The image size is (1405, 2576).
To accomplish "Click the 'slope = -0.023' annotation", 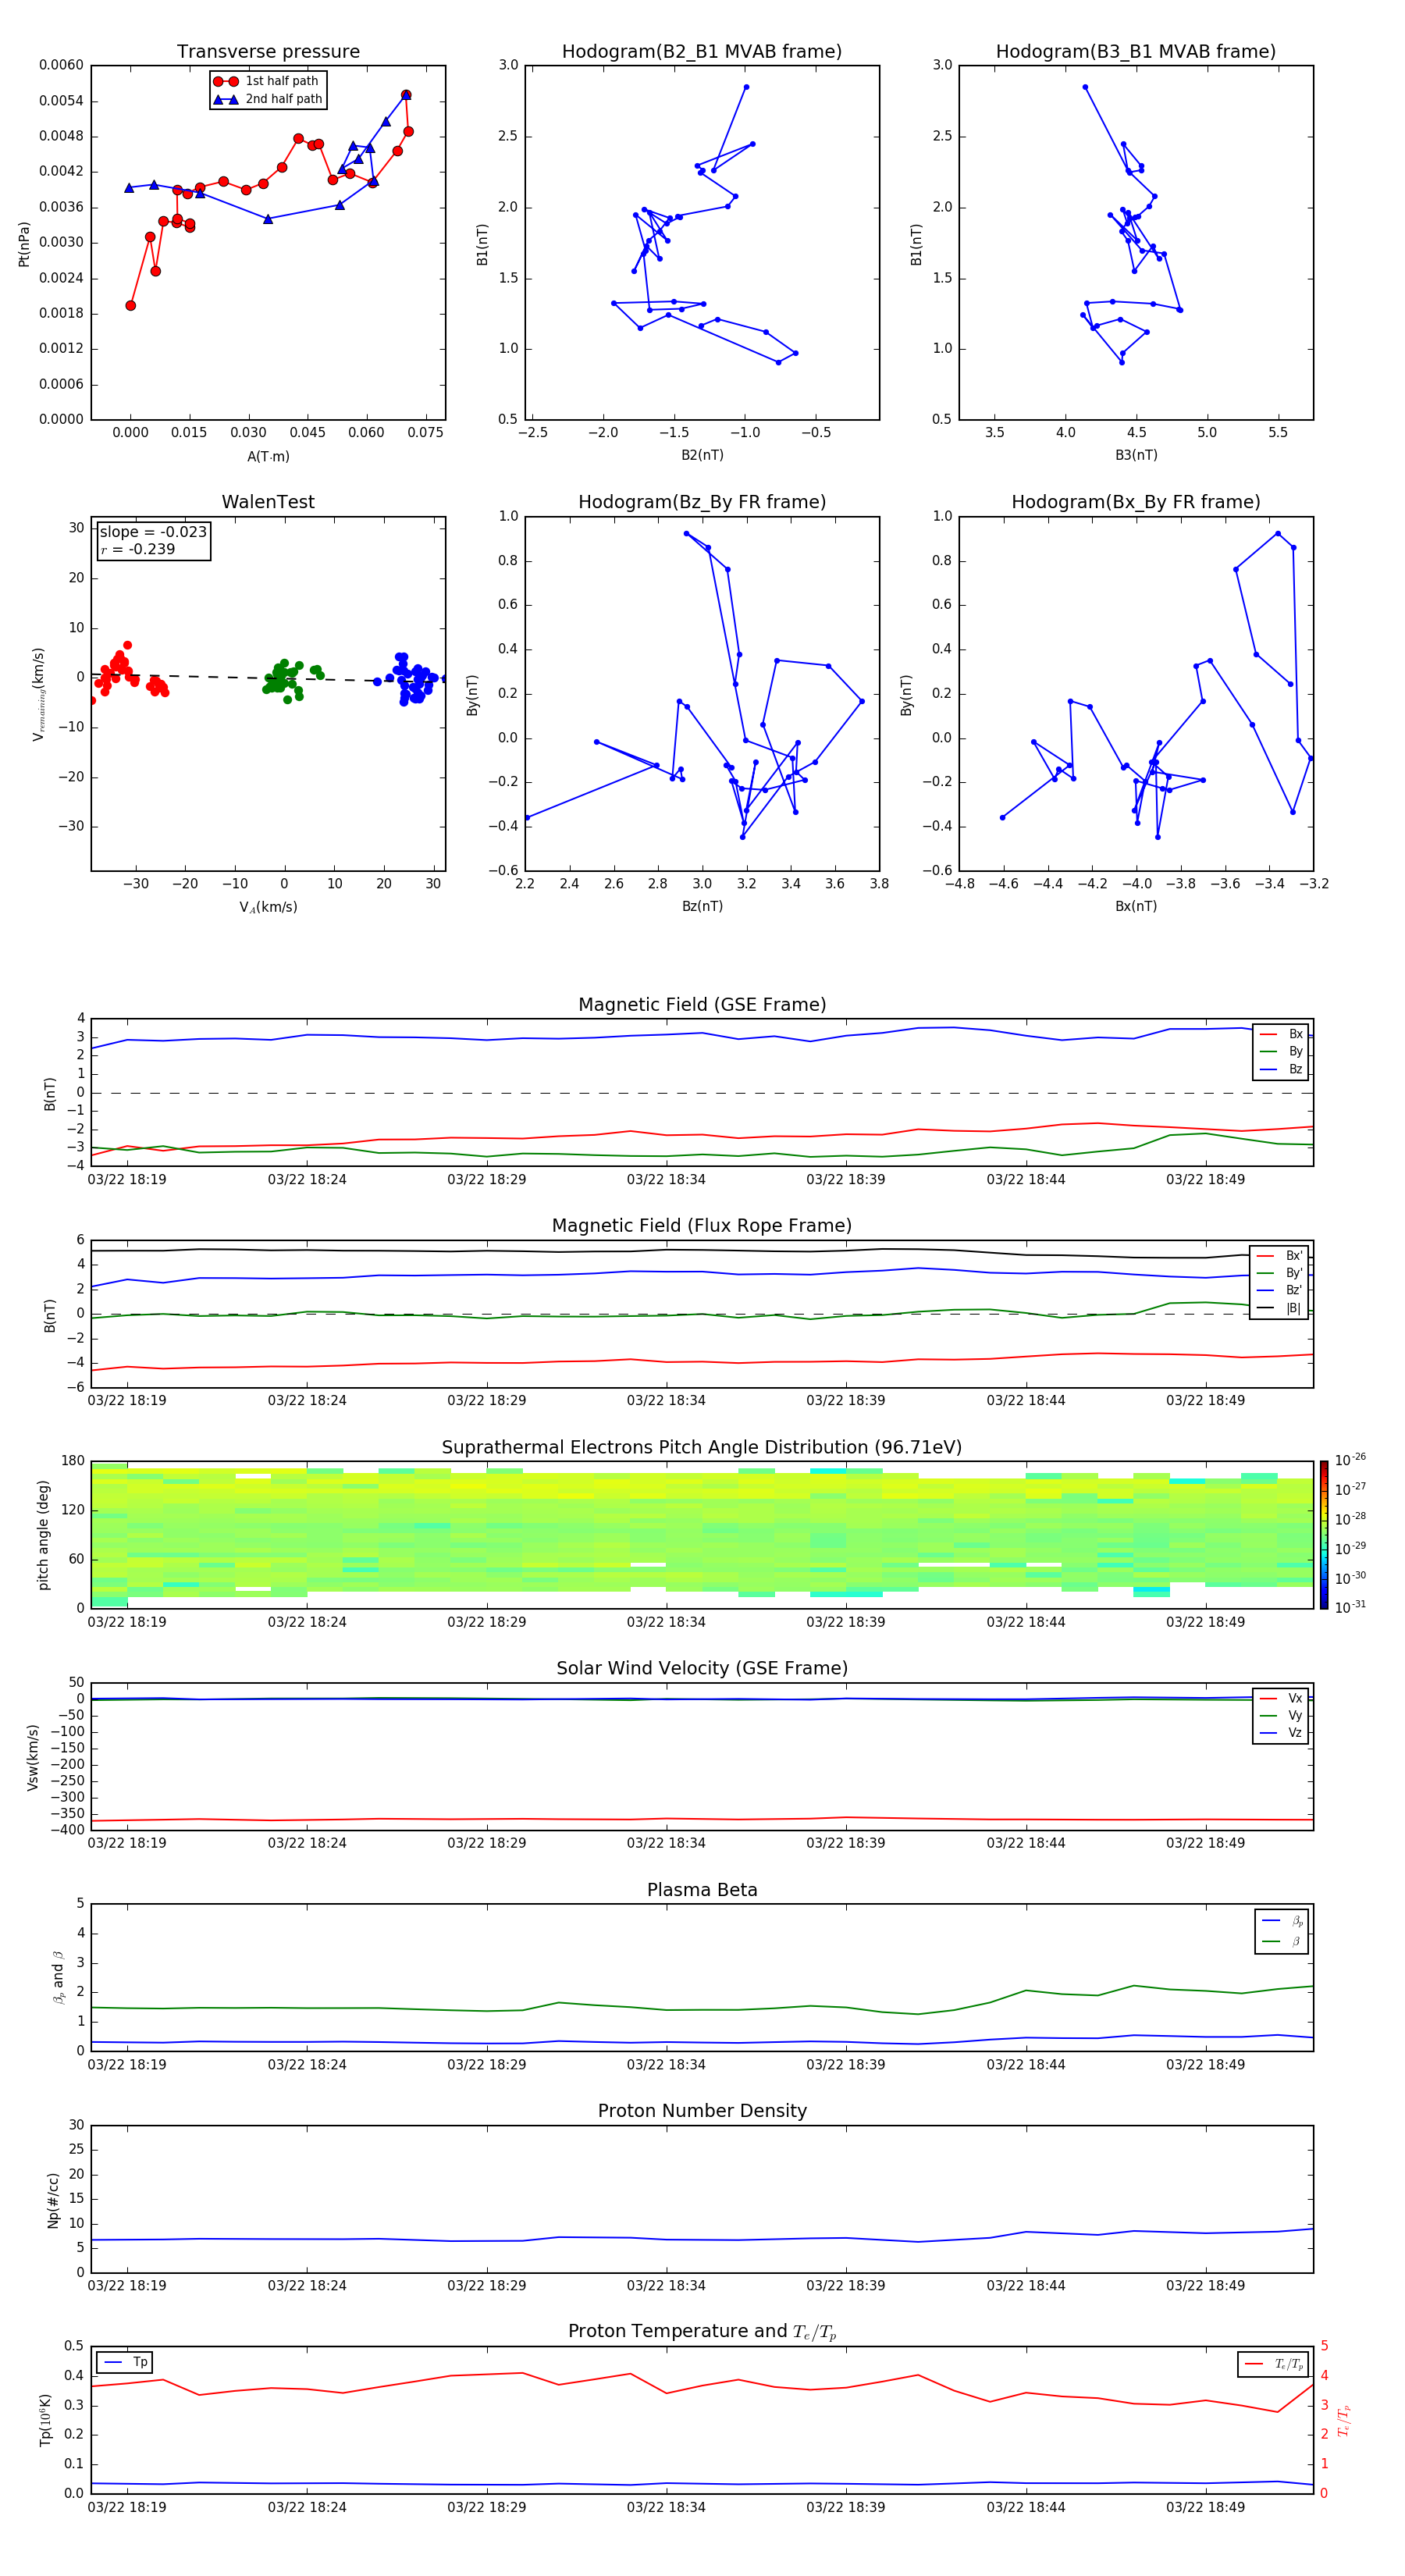I will pyautogui.click(x=153, y=532).
